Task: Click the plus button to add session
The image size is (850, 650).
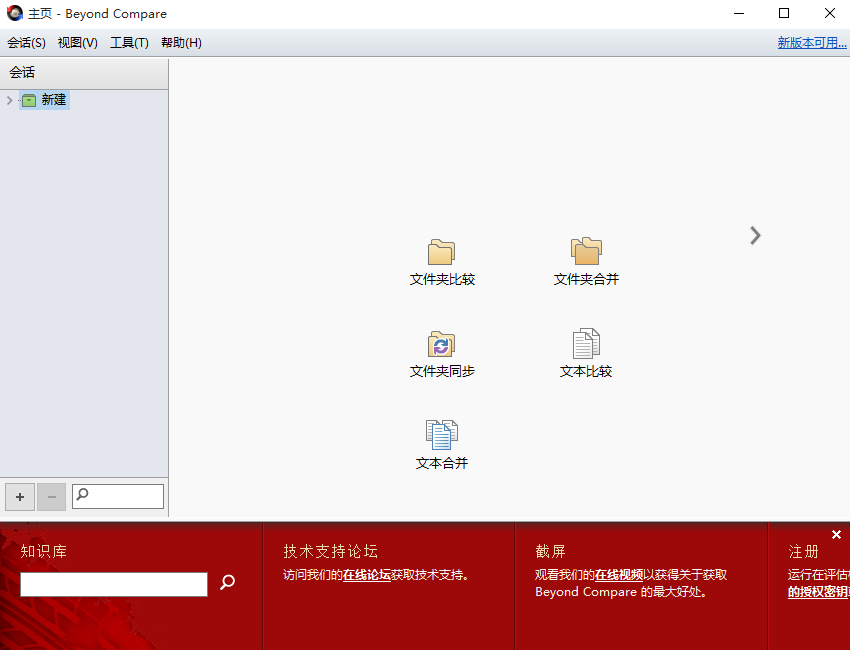Action: [x=20, y=497]
